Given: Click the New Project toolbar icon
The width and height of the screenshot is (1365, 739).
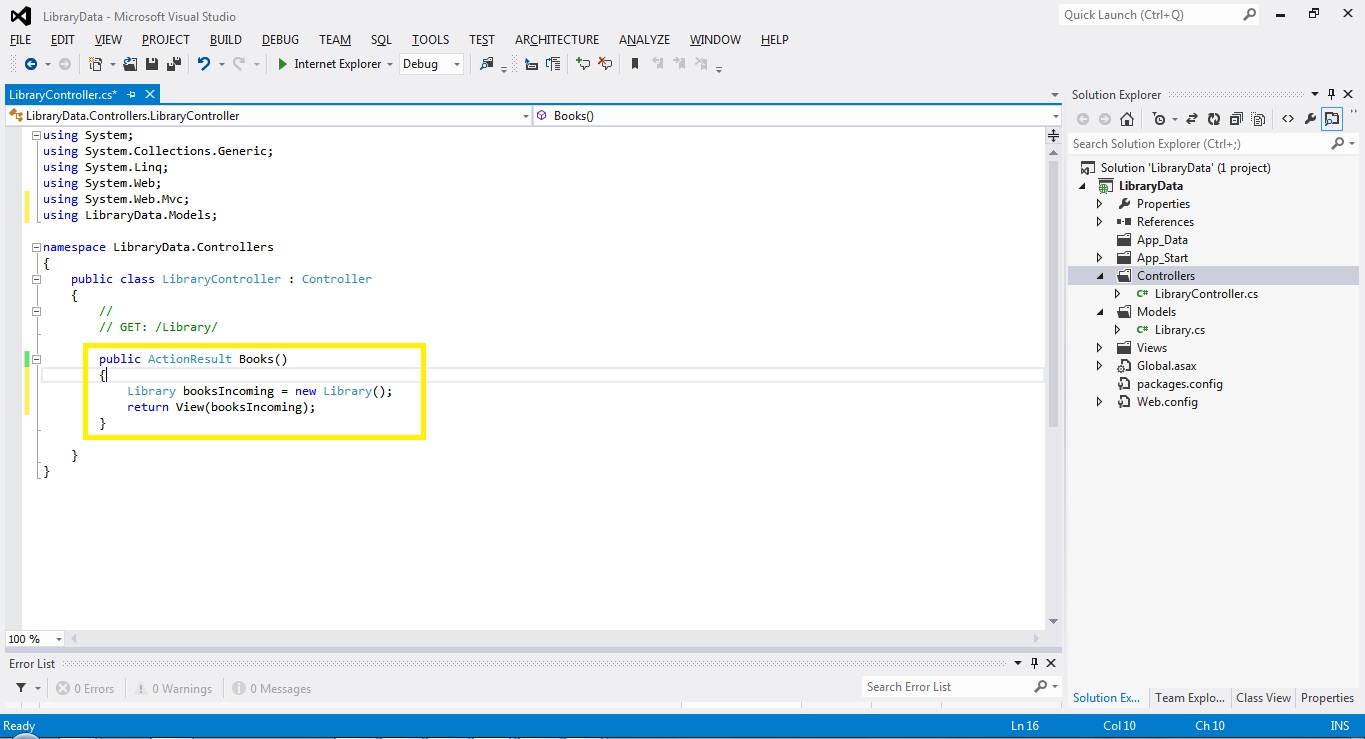Looking at the screenshot, I should coord(95,64).
